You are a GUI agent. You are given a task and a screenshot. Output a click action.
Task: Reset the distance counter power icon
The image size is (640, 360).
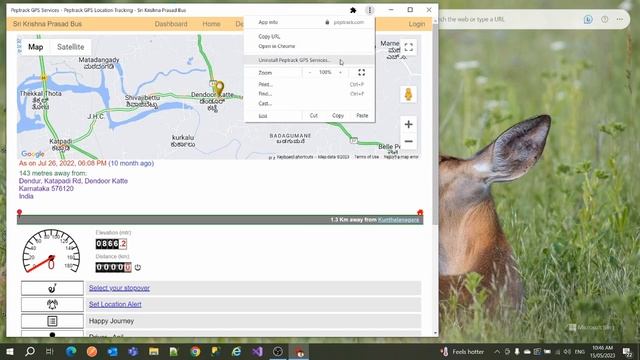click(138, 267)
